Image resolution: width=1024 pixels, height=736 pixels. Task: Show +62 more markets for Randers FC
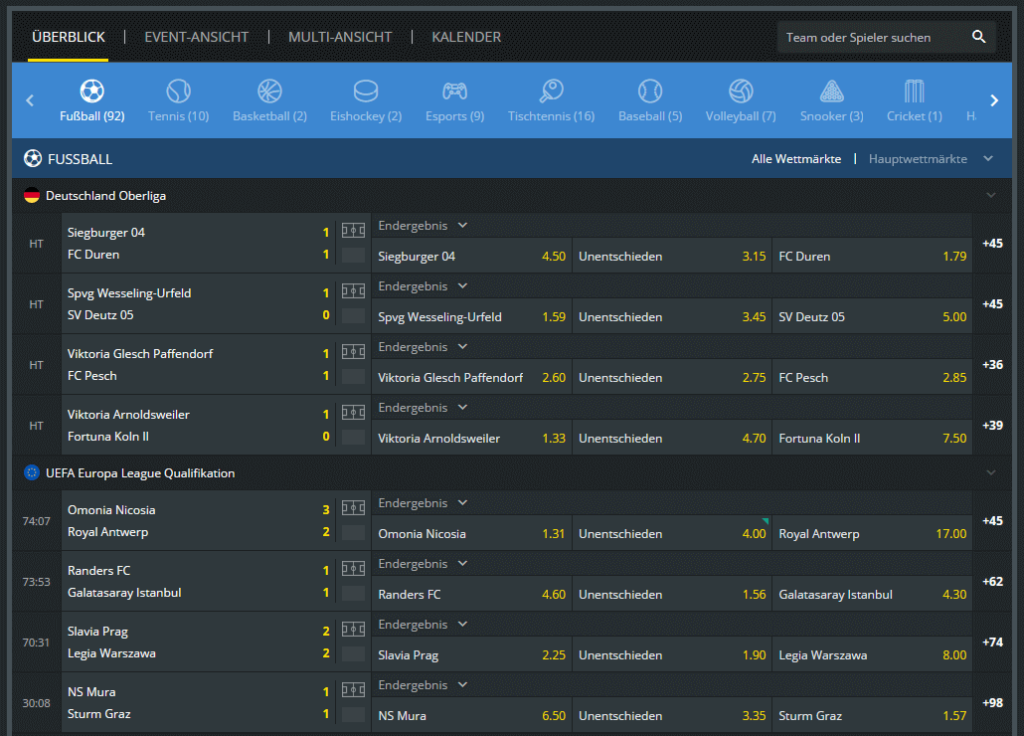tap(992, 581)
